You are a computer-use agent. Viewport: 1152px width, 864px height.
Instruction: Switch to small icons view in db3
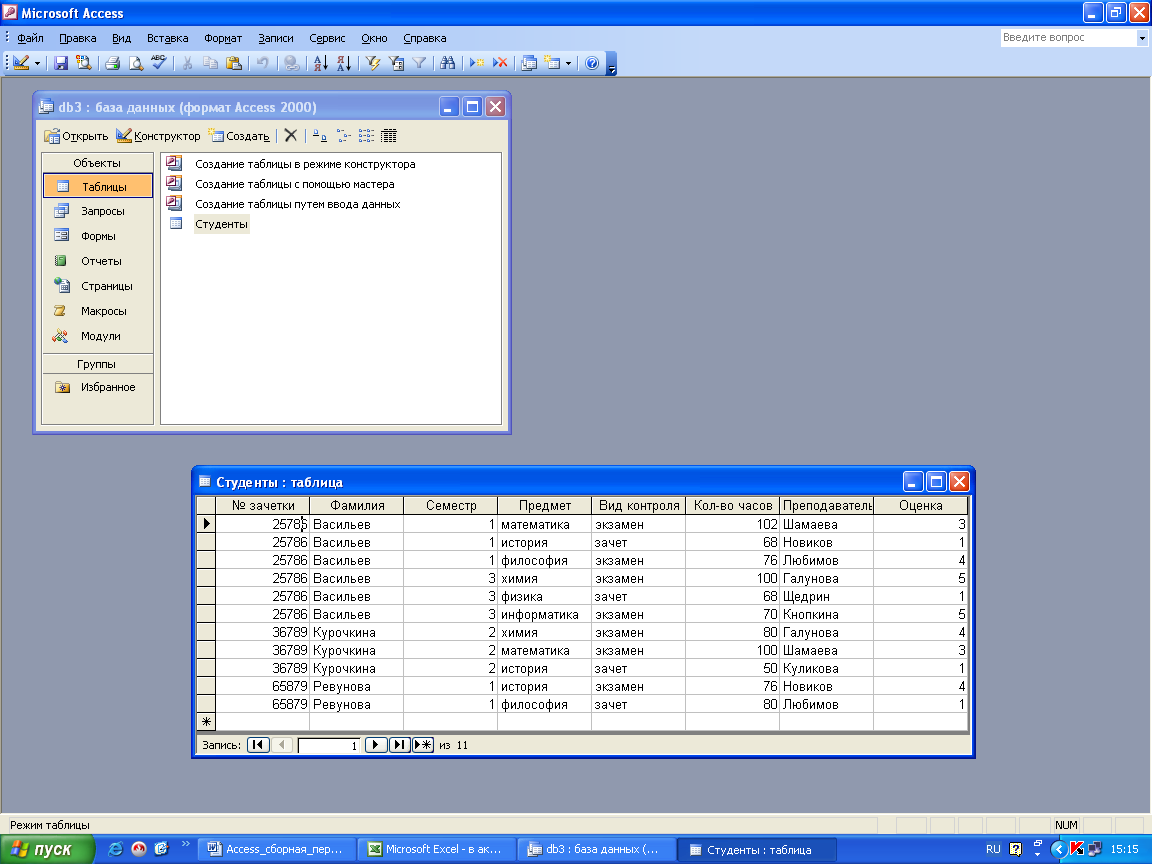pyautogui.click(x=343, y=136)
